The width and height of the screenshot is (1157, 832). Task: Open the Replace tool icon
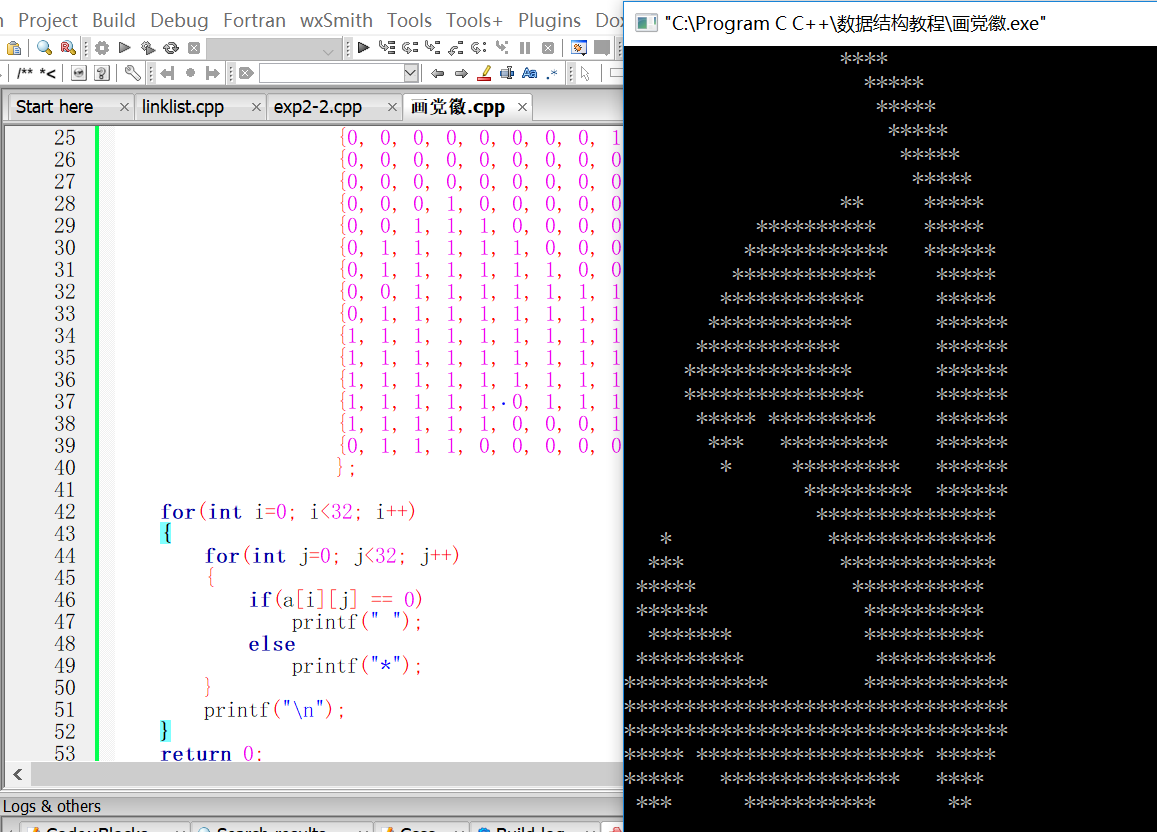click(67, 48)
